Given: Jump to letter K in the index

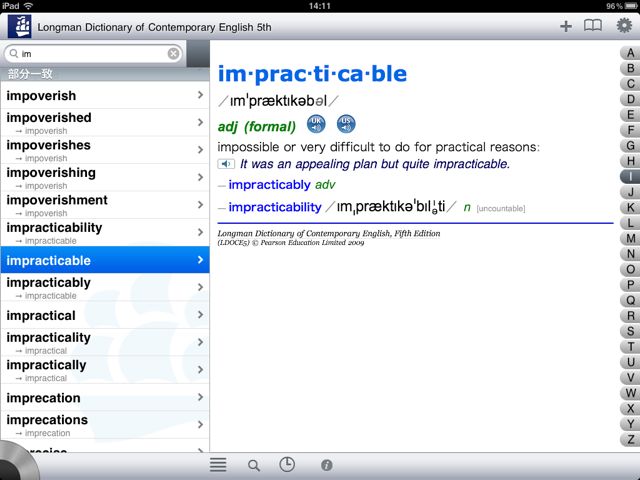Looking at the screenshot, I should point(630,208).
